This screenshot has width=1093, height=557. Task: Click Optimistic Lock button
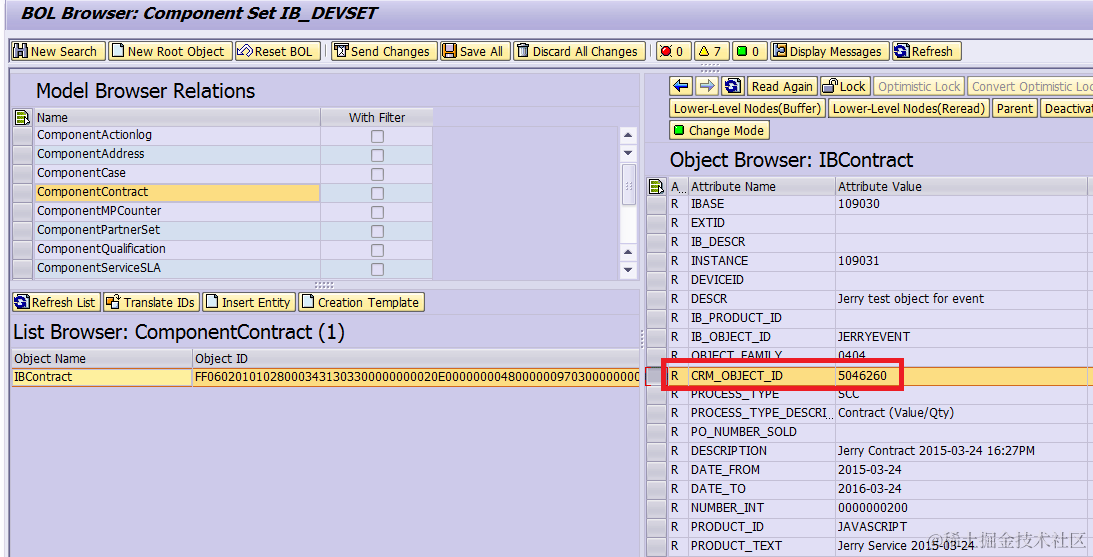(x=919, y=86)
